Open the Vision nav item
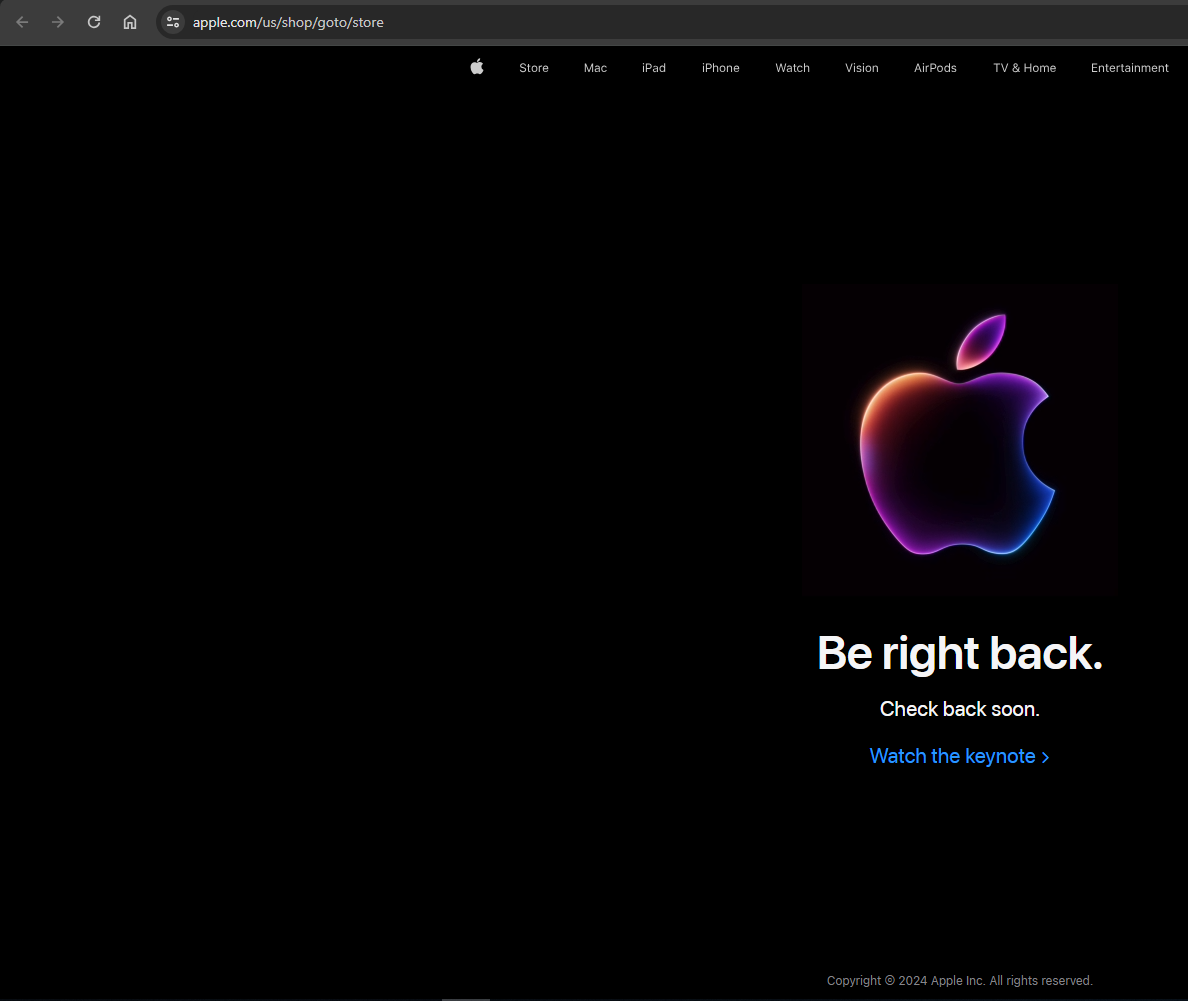 pos(861,68)
